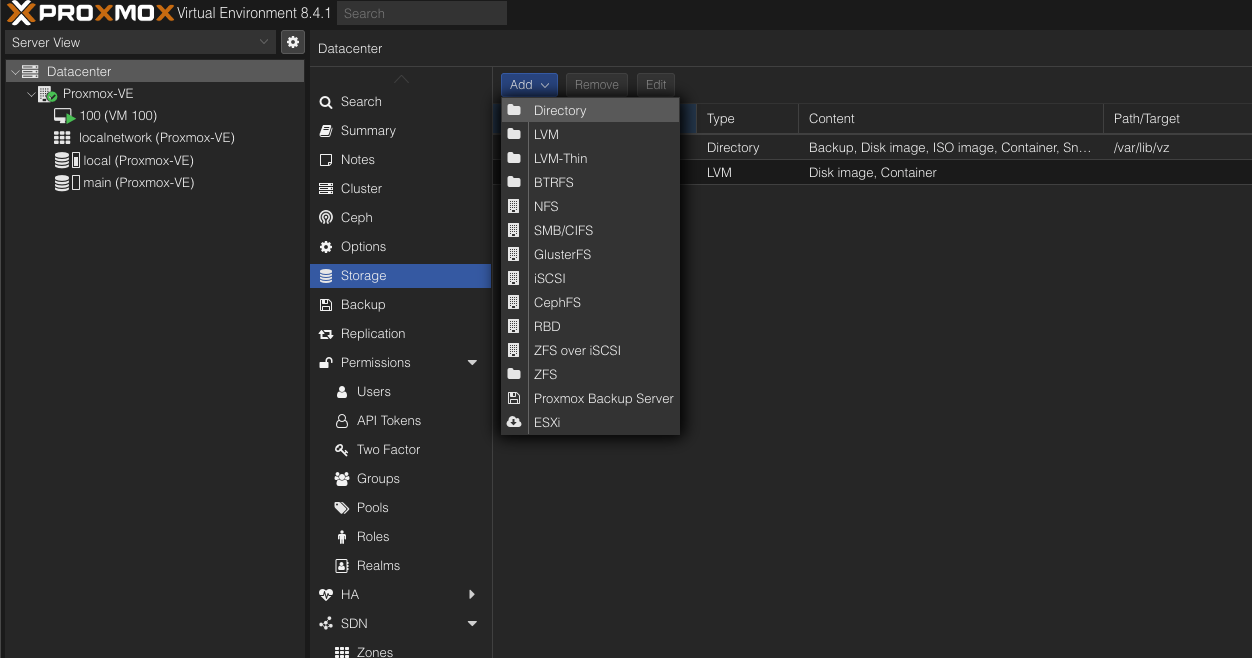Select the 'Disk image, Container' cell
Image resolution: width=1252 pixels, height=658 pixels.
click(950, 172)
